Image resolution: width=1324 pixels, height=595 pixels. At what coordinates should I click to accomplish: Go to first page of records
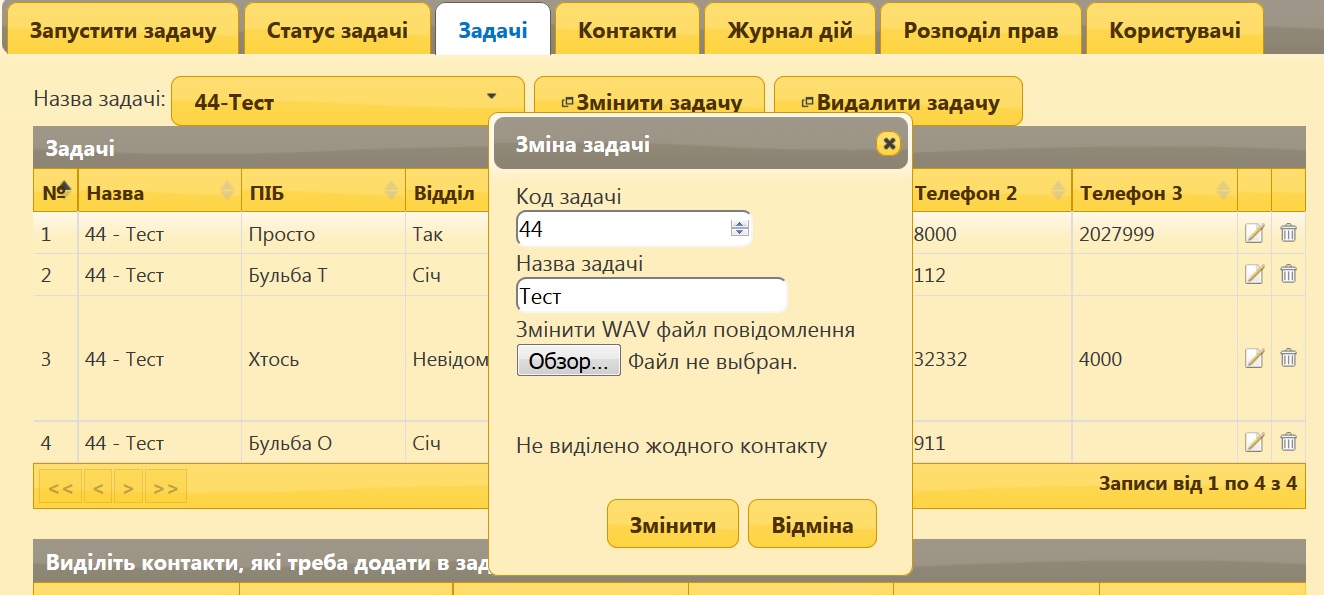point(60,487)
